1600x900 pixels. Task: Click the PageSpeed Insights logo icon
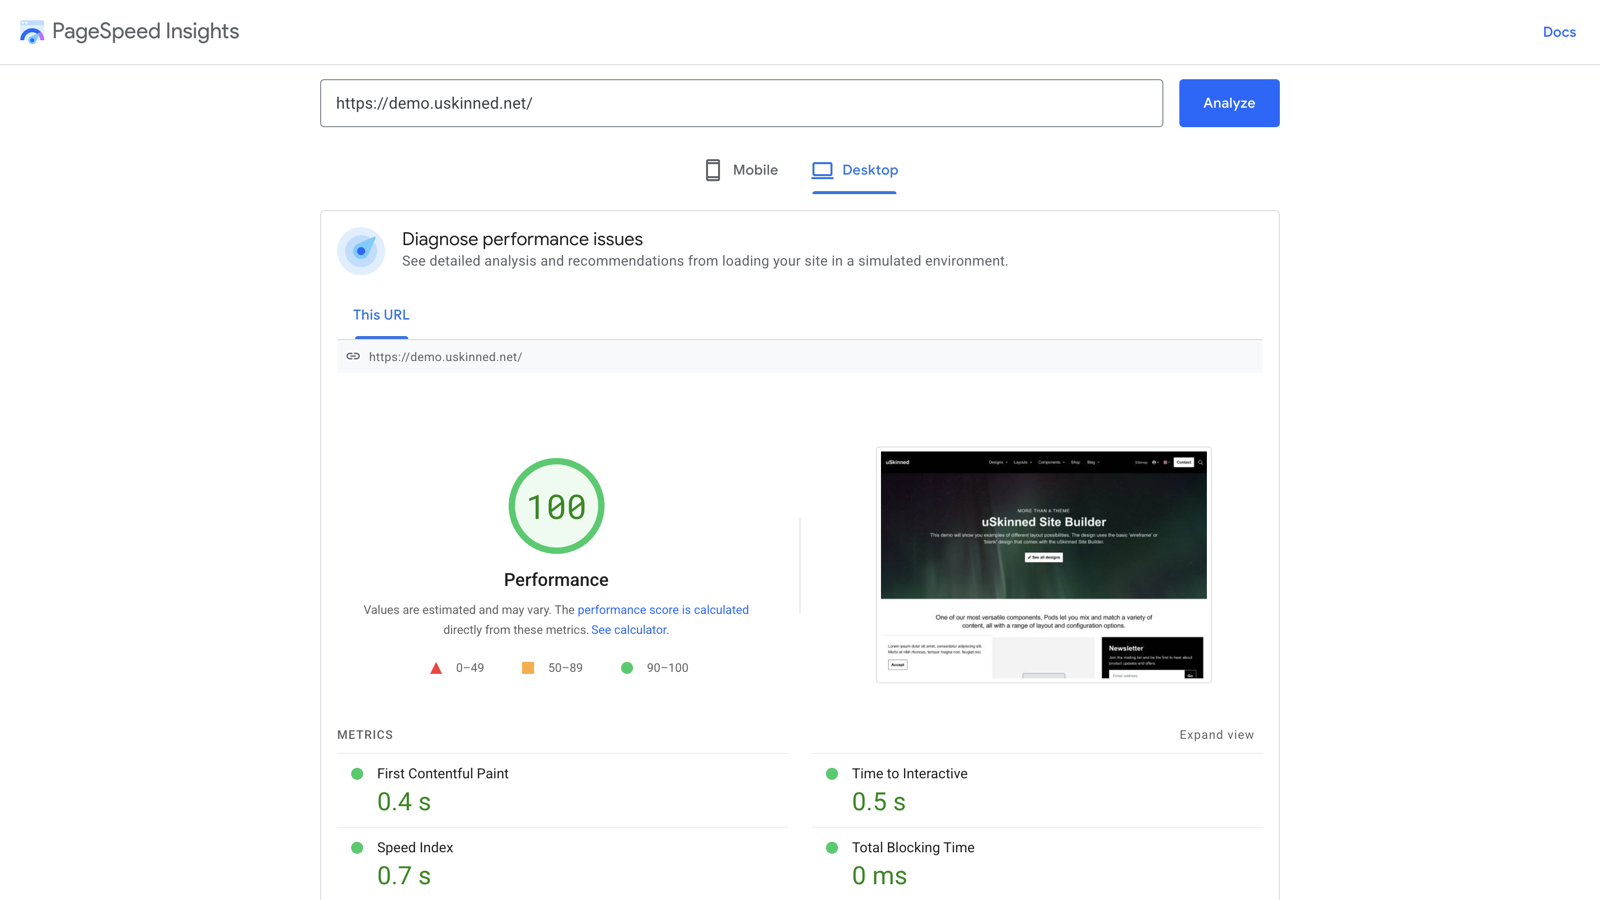click(x=31, y=31)
